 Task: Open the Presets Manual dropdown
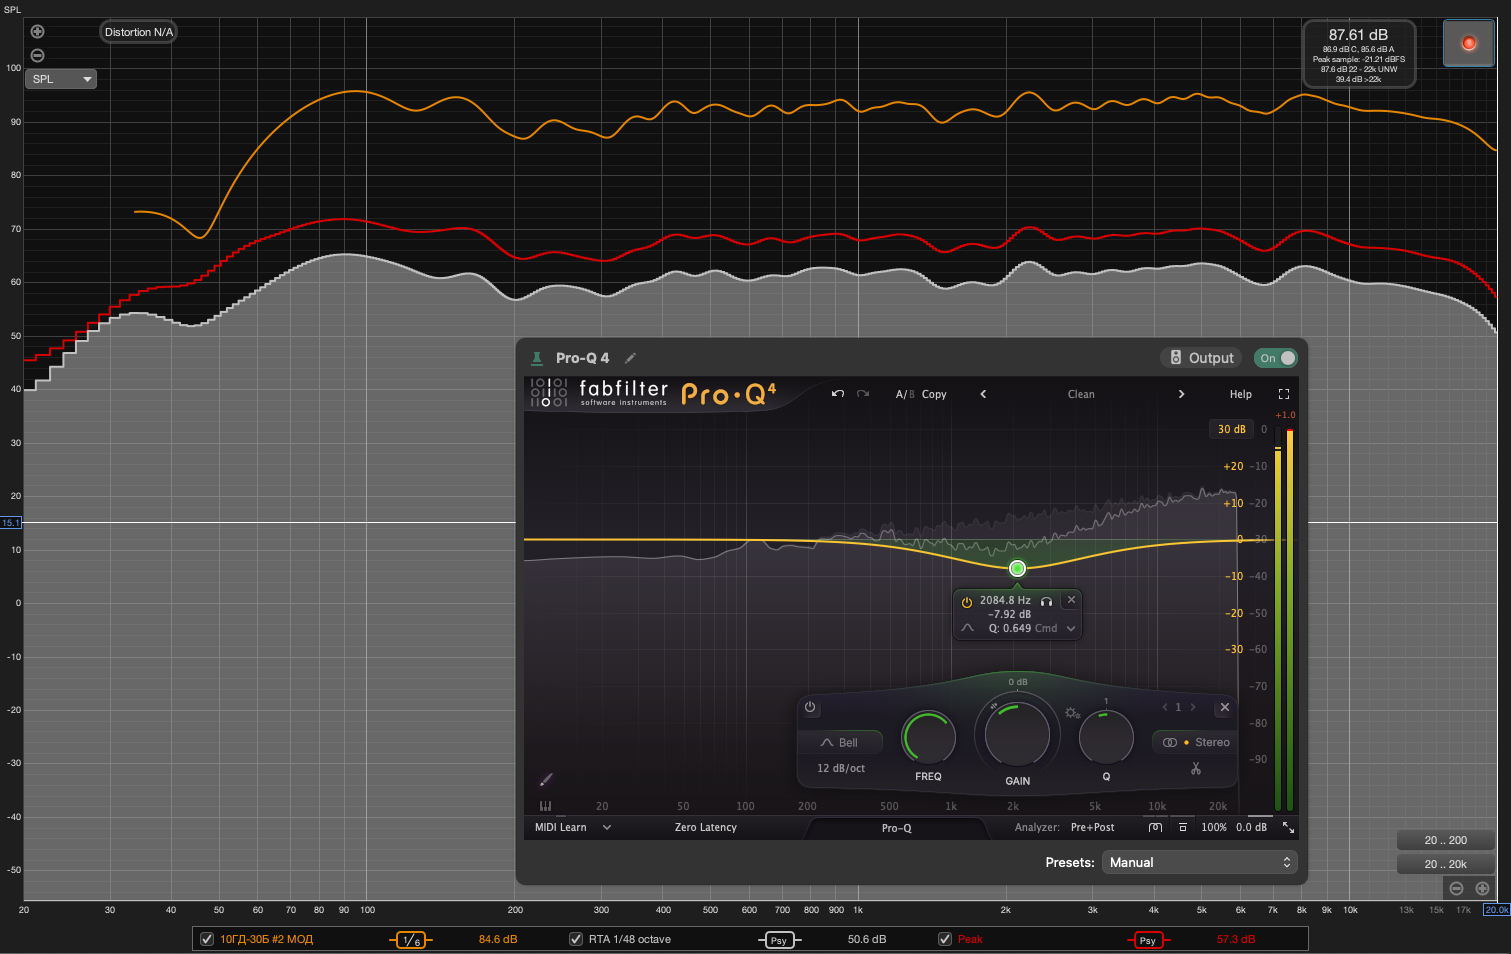[x=1199, y=862]
